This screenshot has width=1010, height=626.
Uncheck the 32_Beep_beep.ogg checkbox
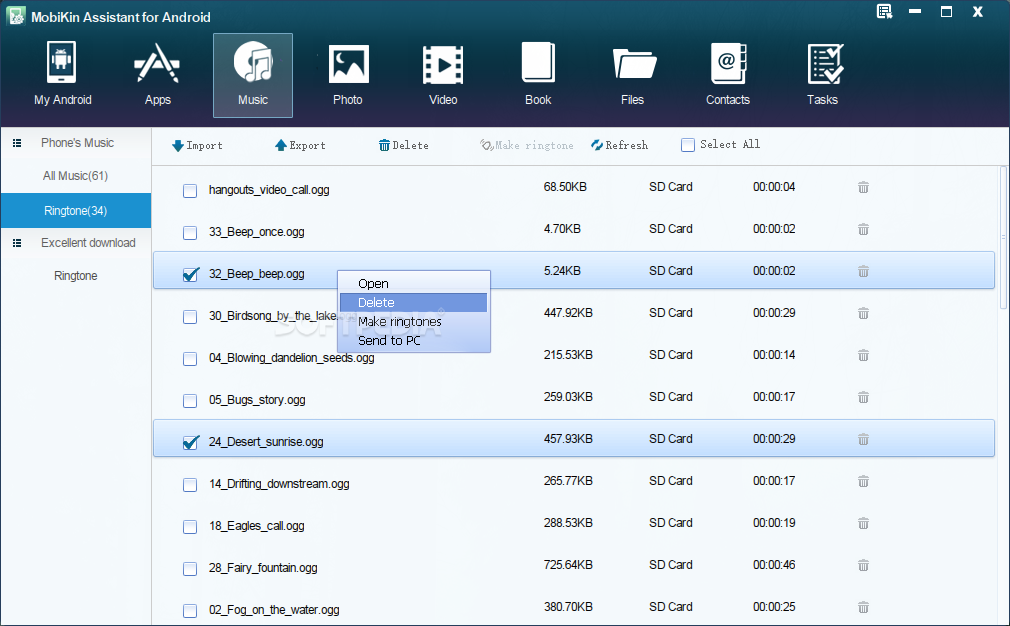(190, 274)
